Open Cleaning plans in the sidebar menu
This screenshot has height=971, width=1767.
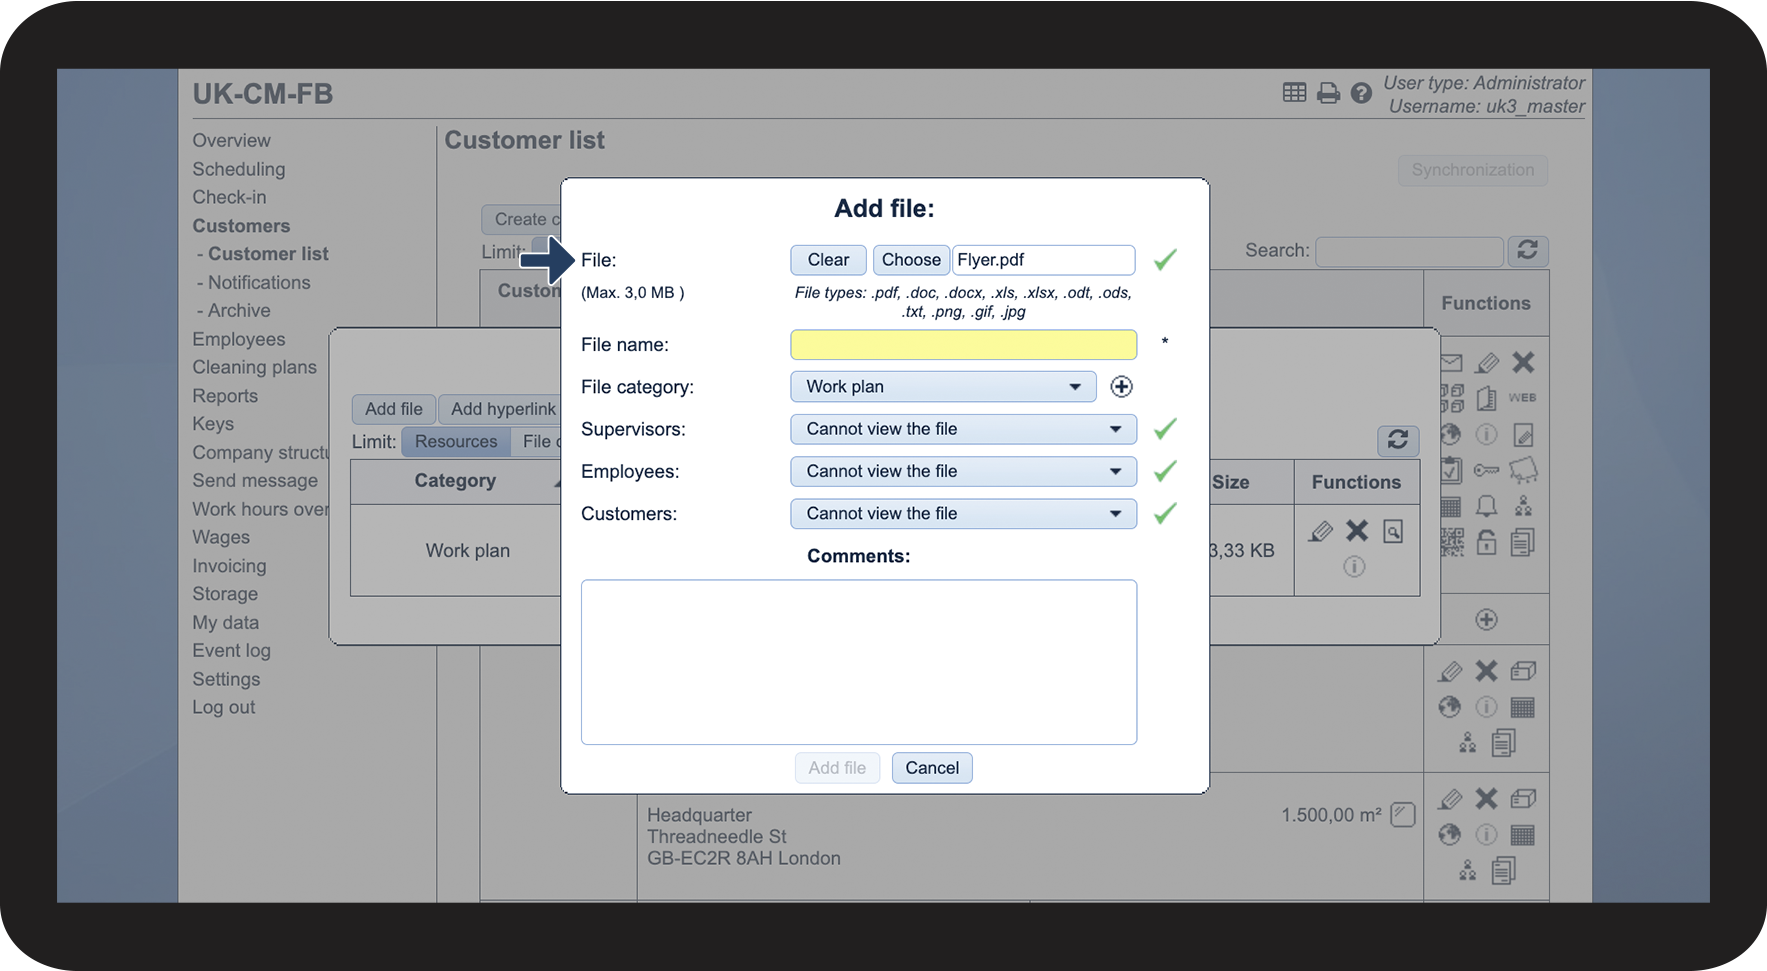coord(254,368)
